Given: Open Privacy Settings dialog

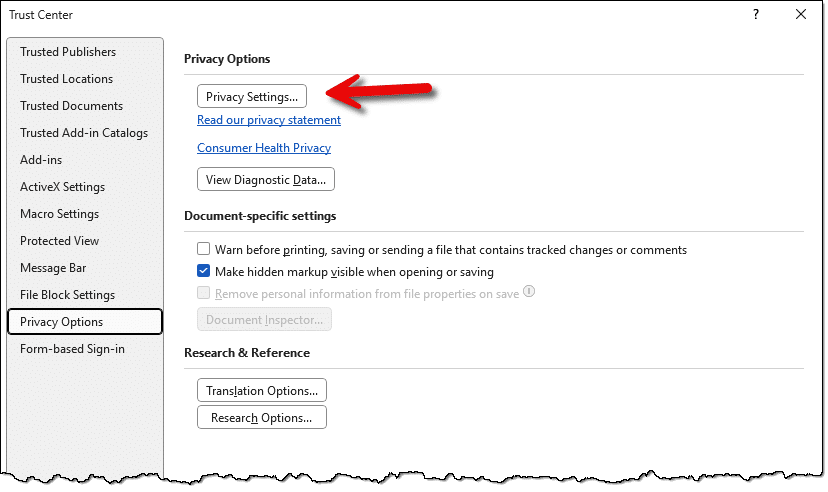Looking at the screenshot, I should tap(252, 96).
